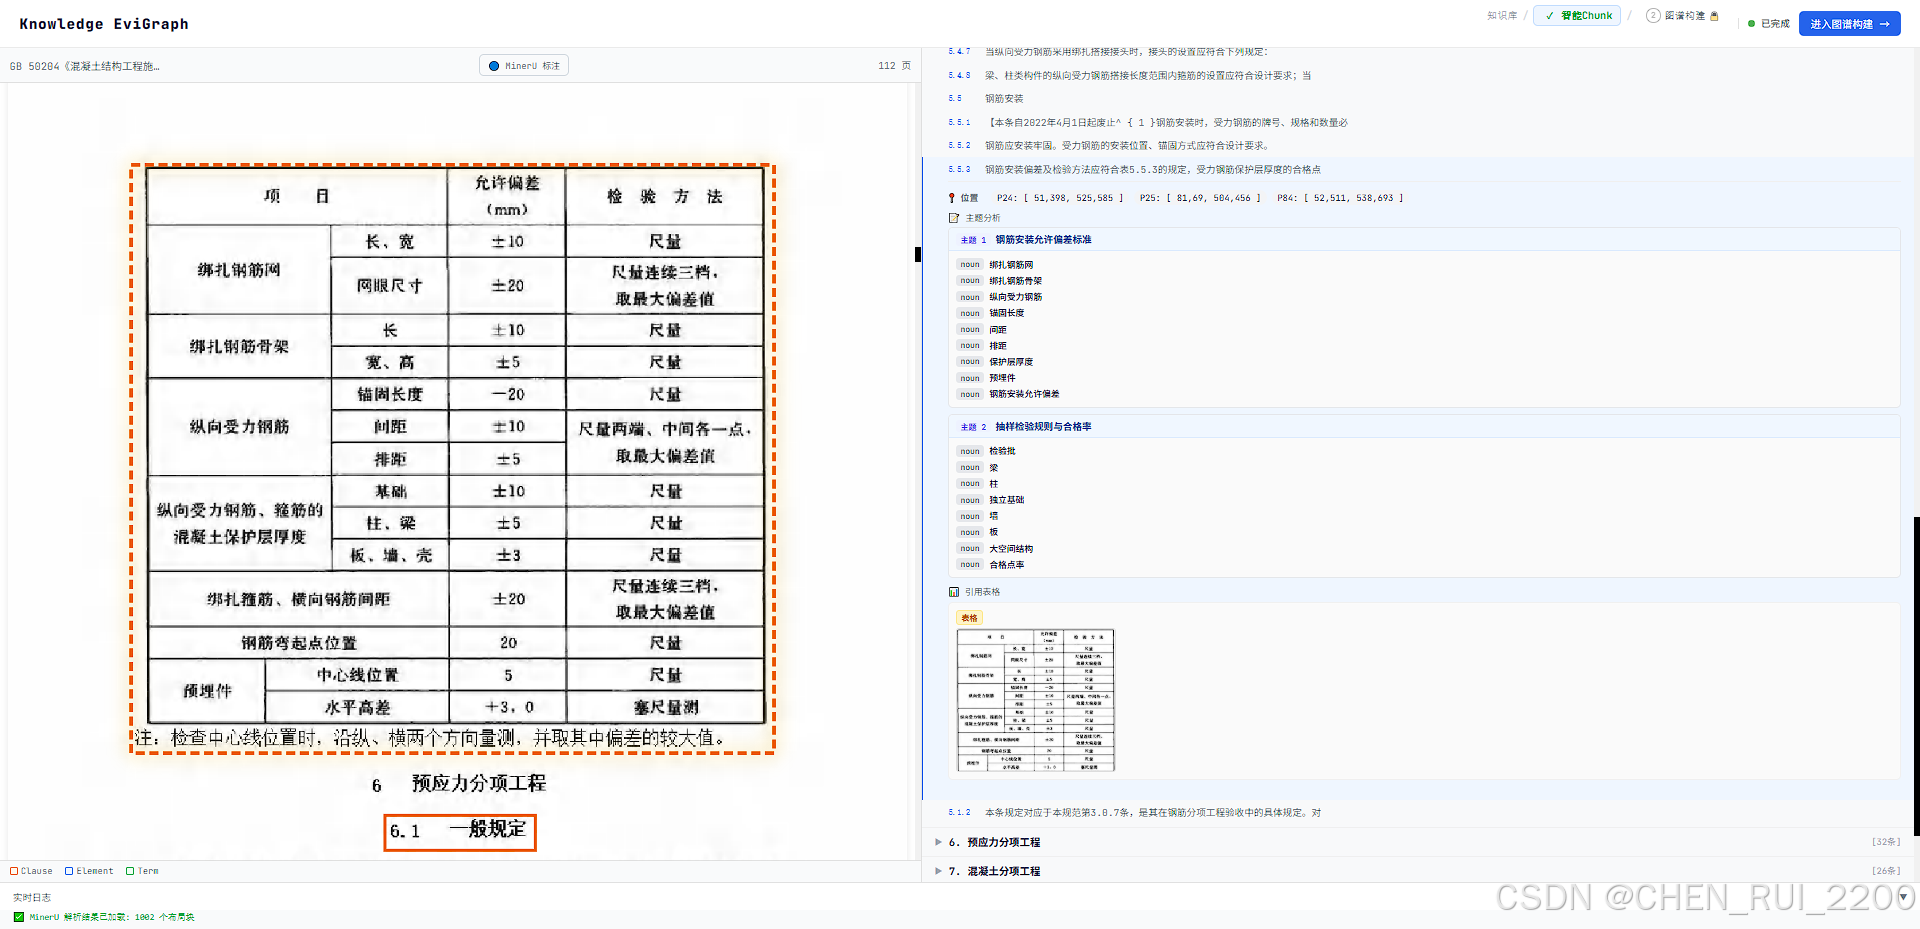Image resolution: width=1920 pixels, height=929 pixels.
Task: Click position P24: [51,398, 525,585]
Action: (1060, 198)
